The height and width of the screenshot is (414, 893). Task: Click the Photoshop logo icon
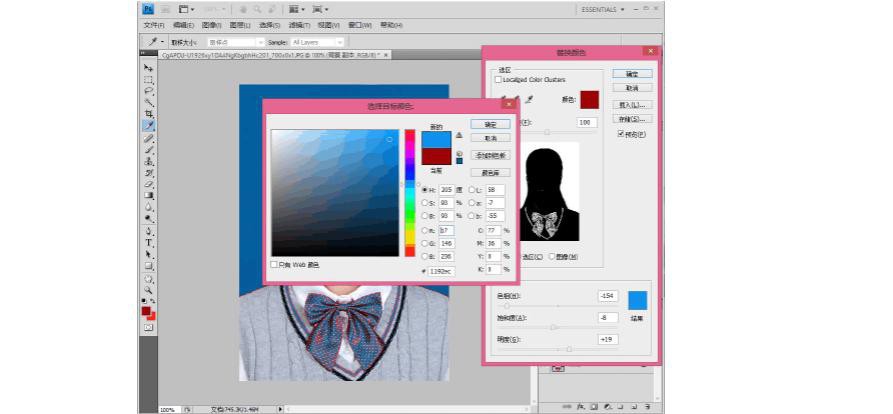(148, 9)
